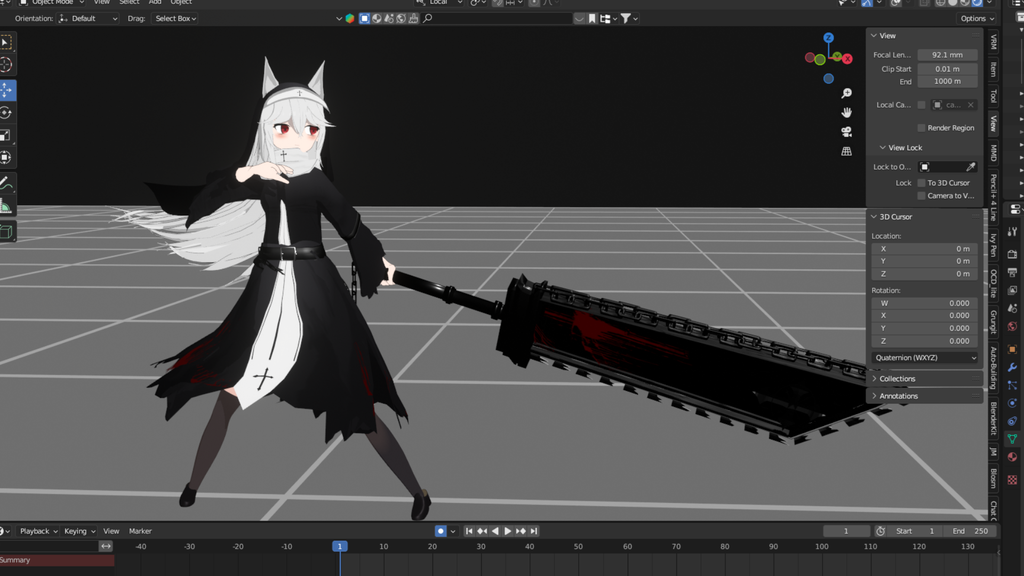The width and height of the screenshot is (1024, 576).
Task: Play animation in reverse
Action: (495, 531)
